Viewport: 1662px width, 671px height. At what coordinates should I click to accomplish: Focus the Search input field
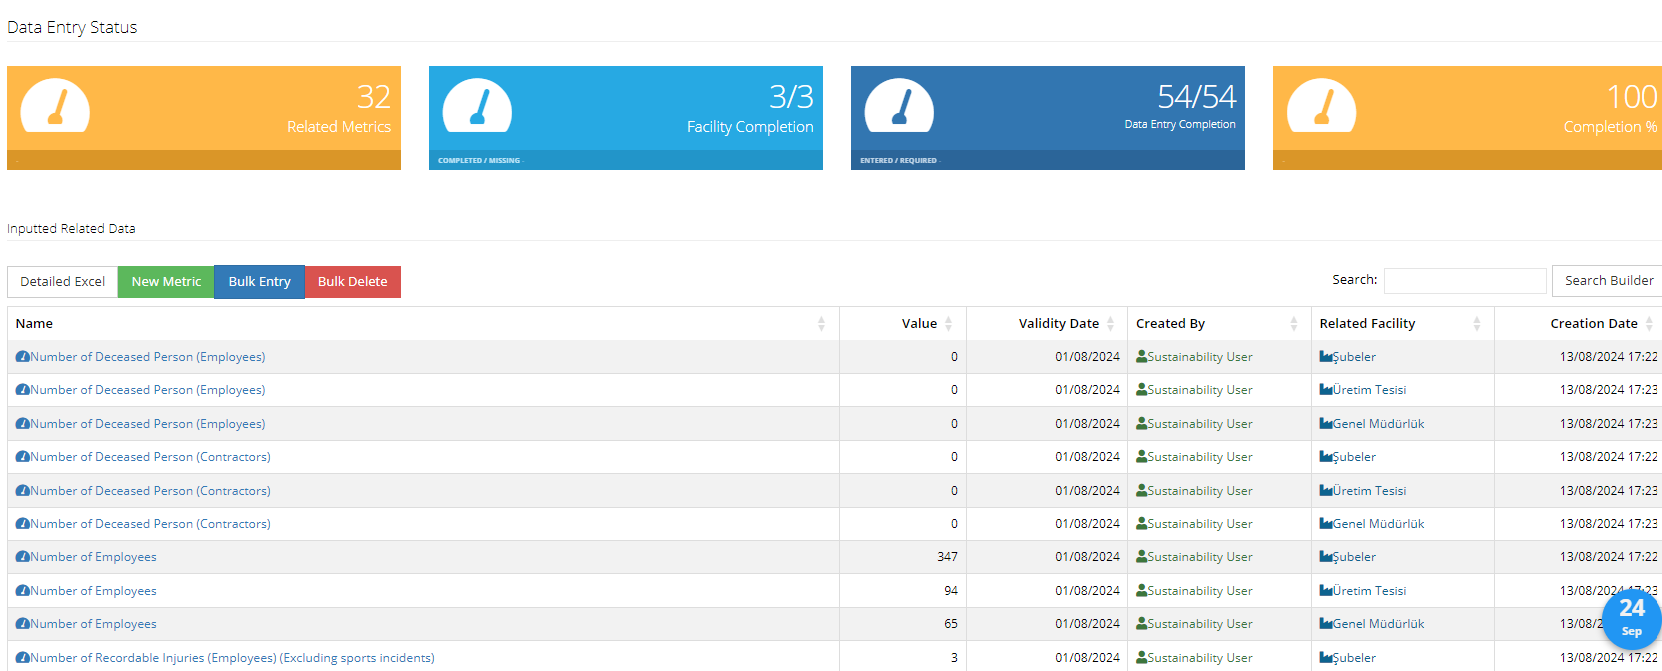pyautogui.click(x=1464, y=281)
